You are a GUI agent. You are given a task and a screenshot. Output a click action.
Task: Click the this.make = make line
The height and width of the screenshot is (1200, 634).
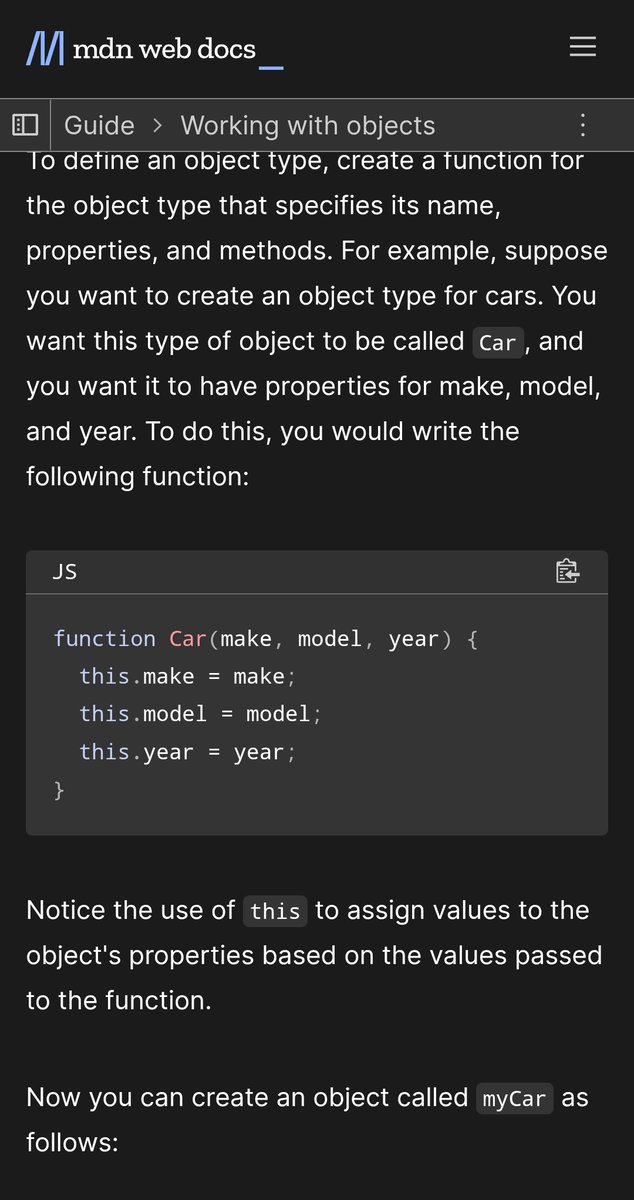pyautogui.click(x=188, y=677)
